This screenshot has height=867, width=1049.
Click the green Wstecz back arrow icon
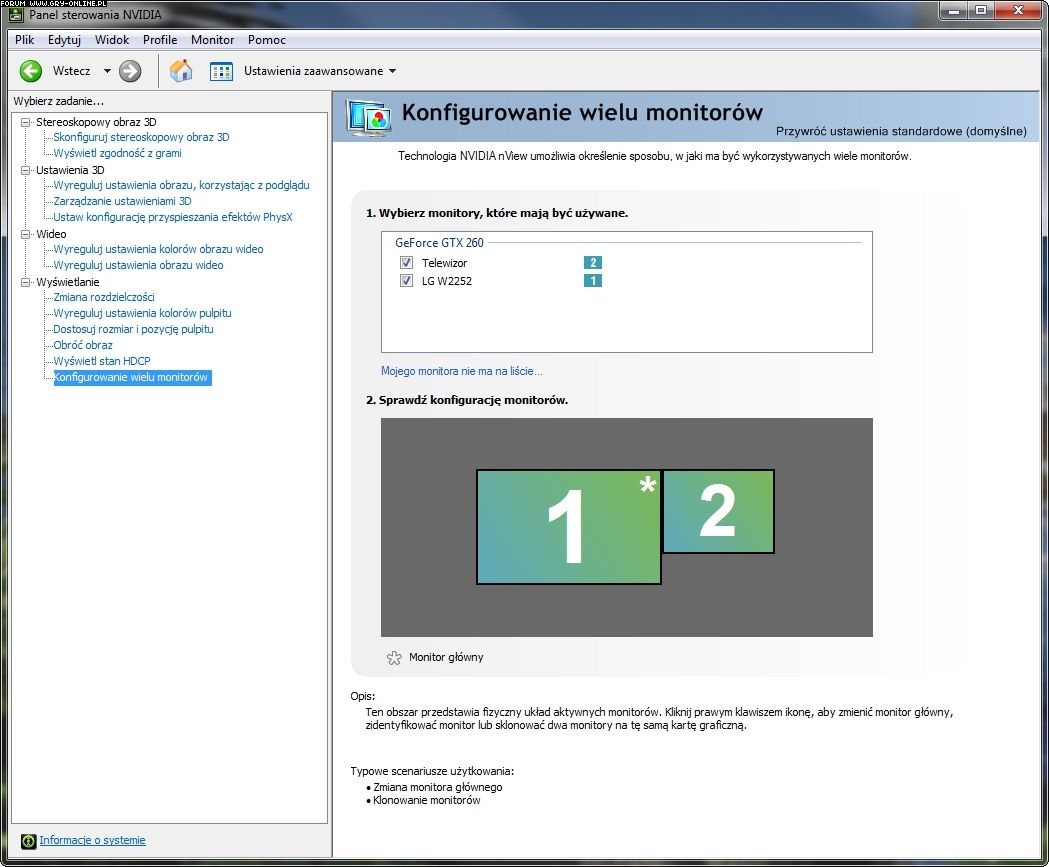pos(31,71)
